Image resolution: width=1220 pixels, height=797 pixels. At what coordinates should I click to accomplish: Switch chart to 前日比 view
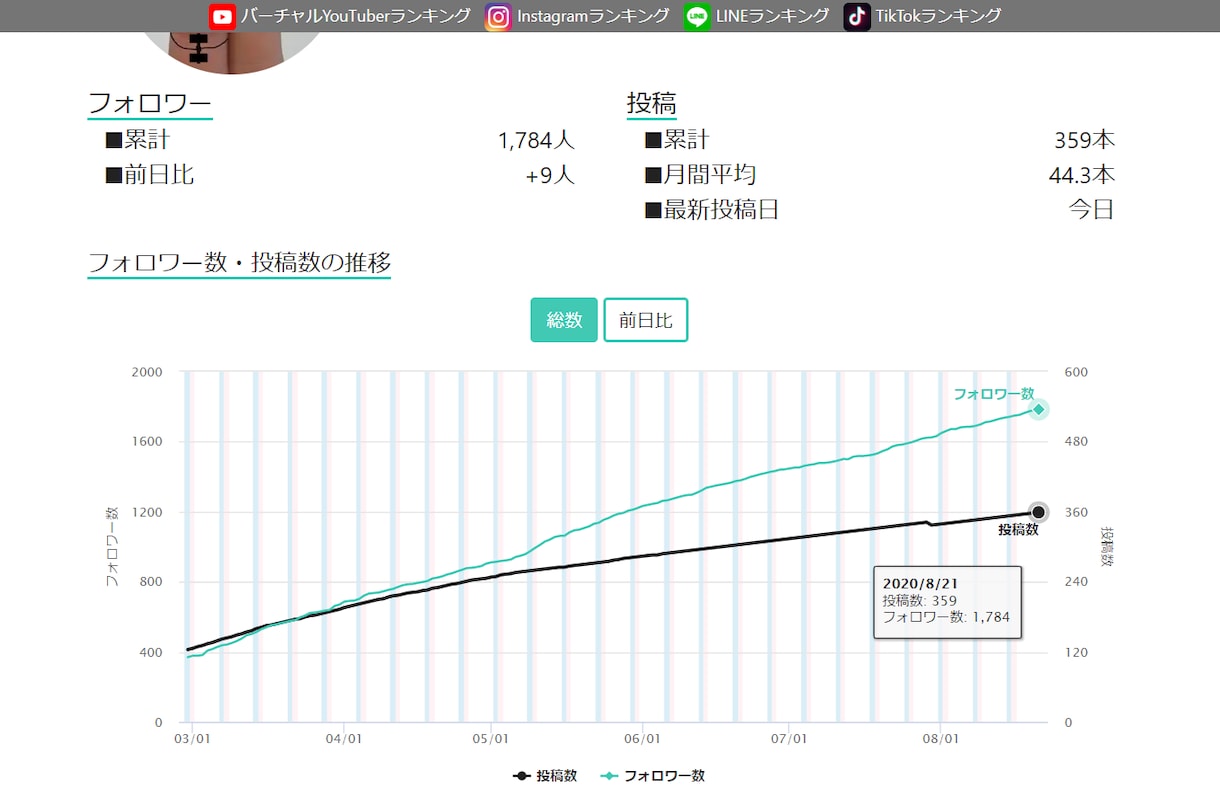[646, 320]
